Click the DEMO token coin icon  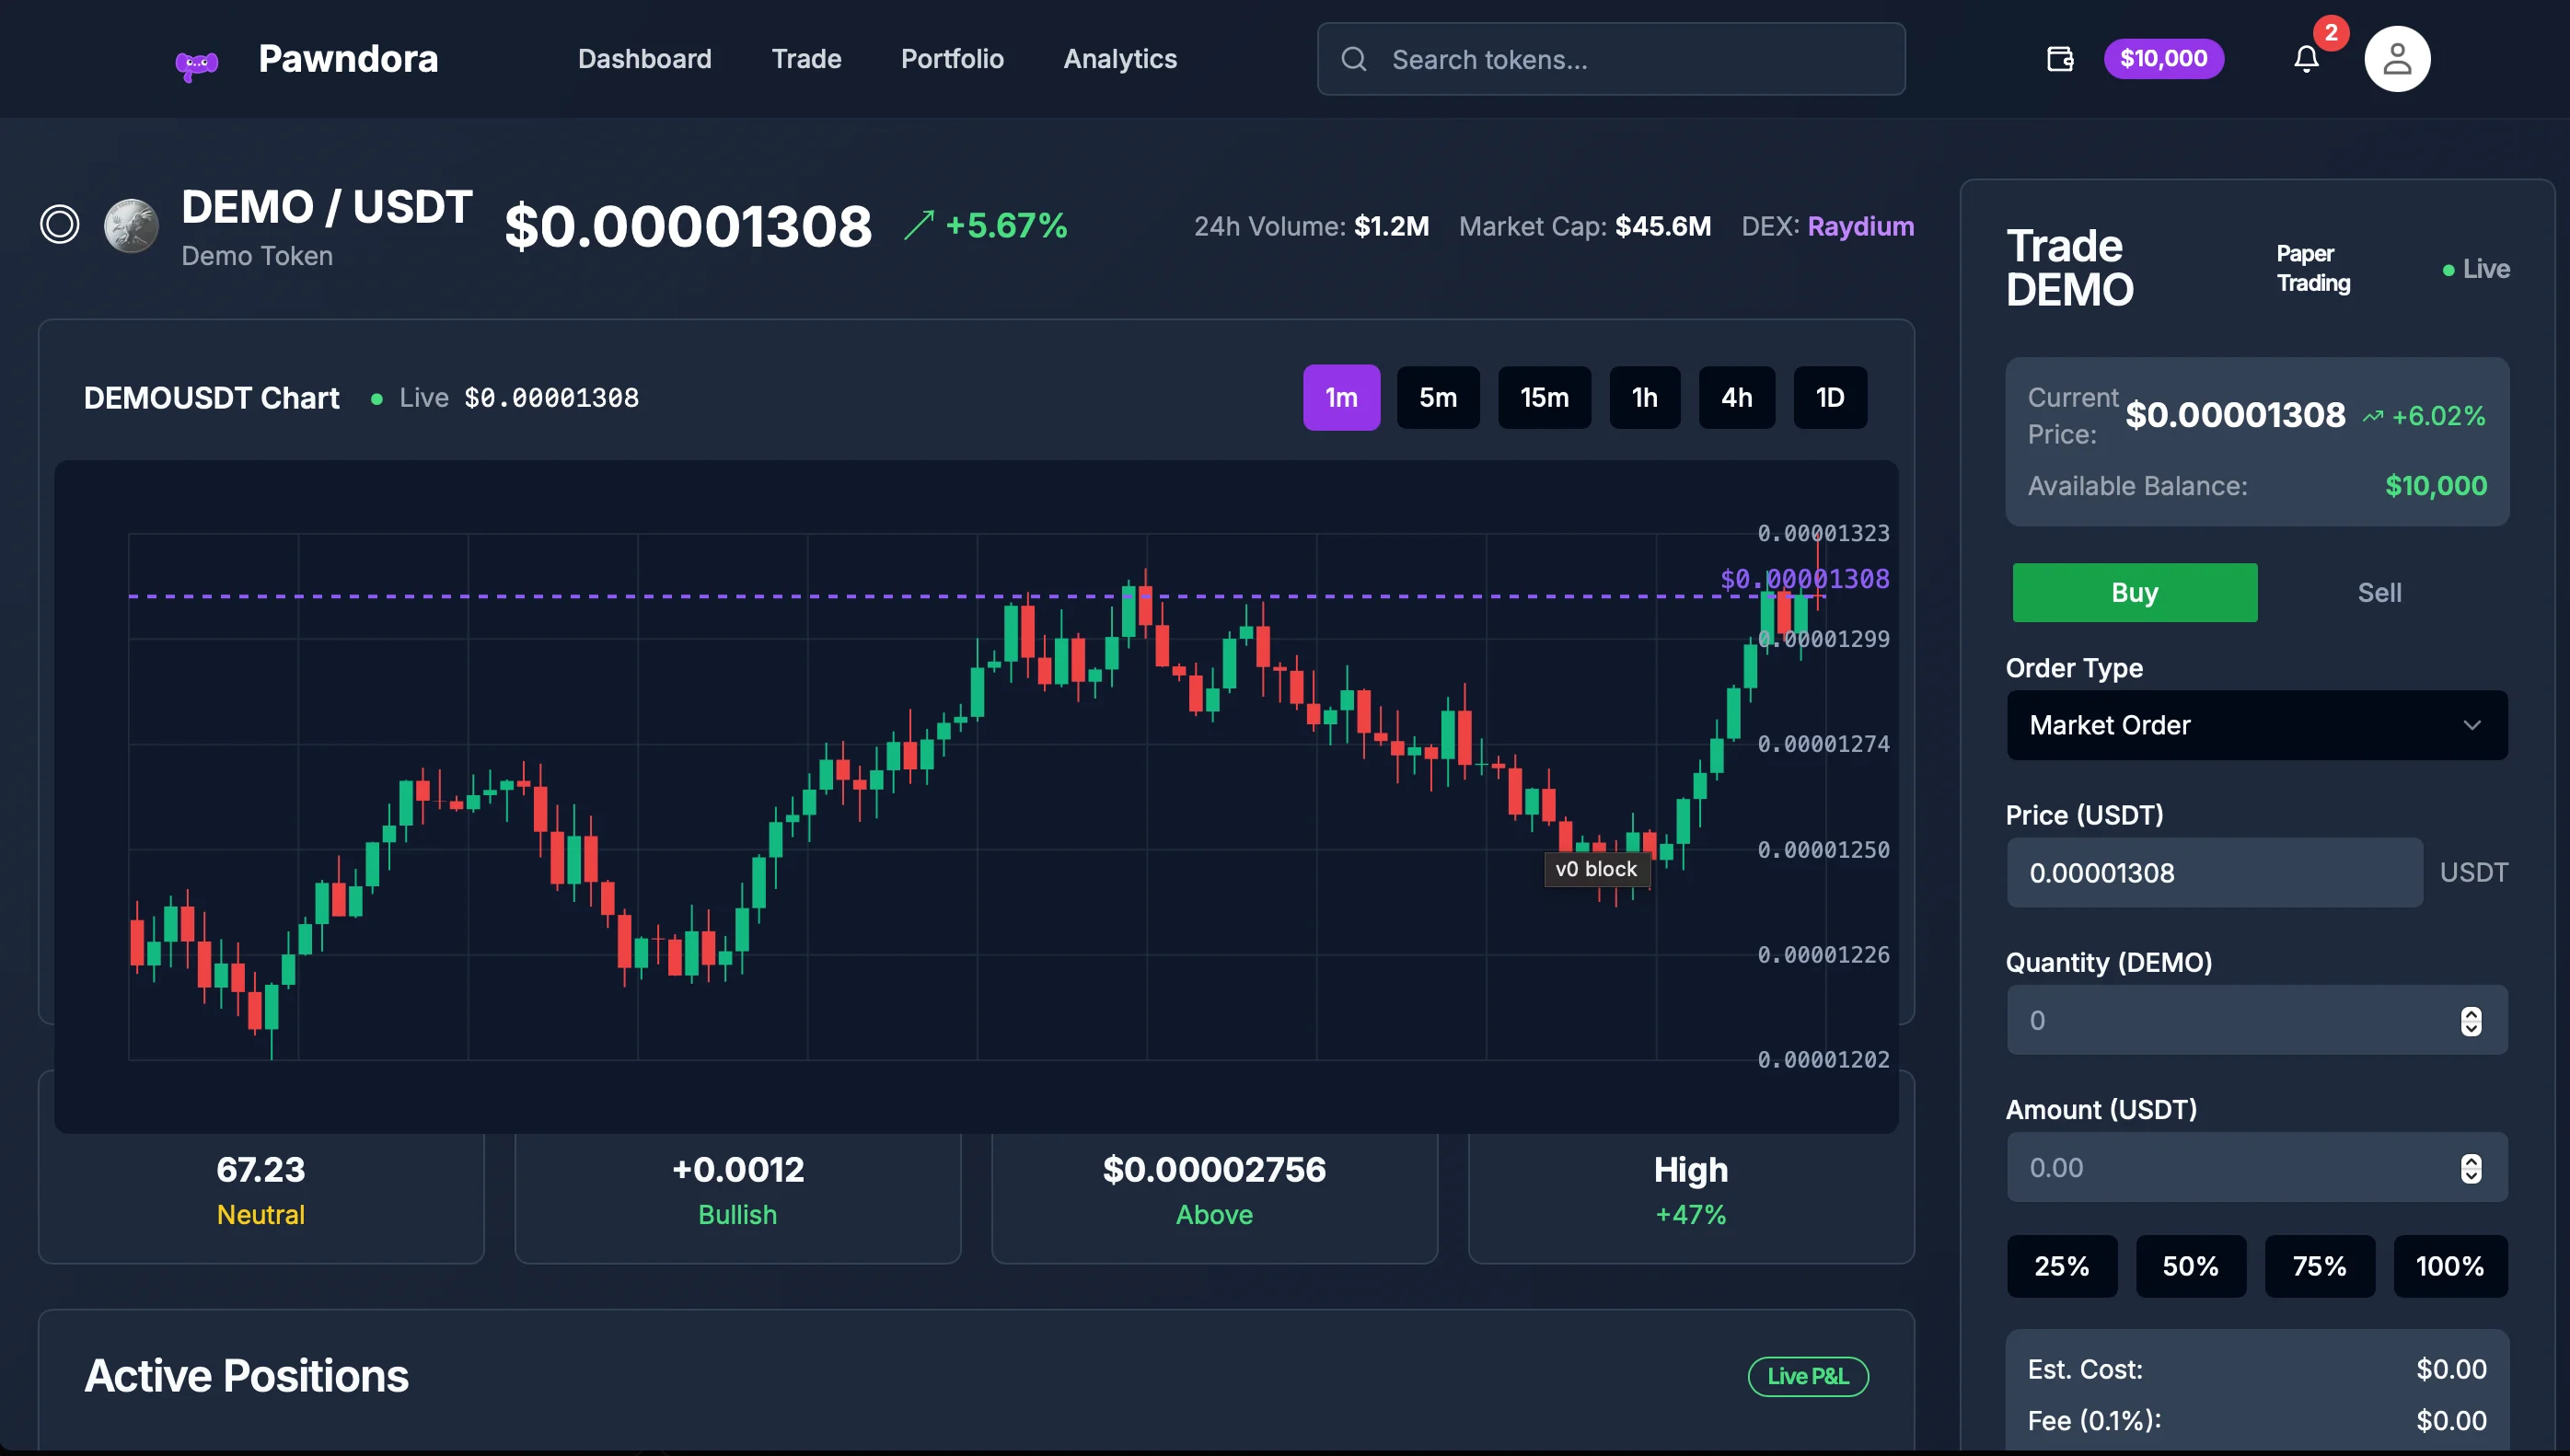click(132, 225)
